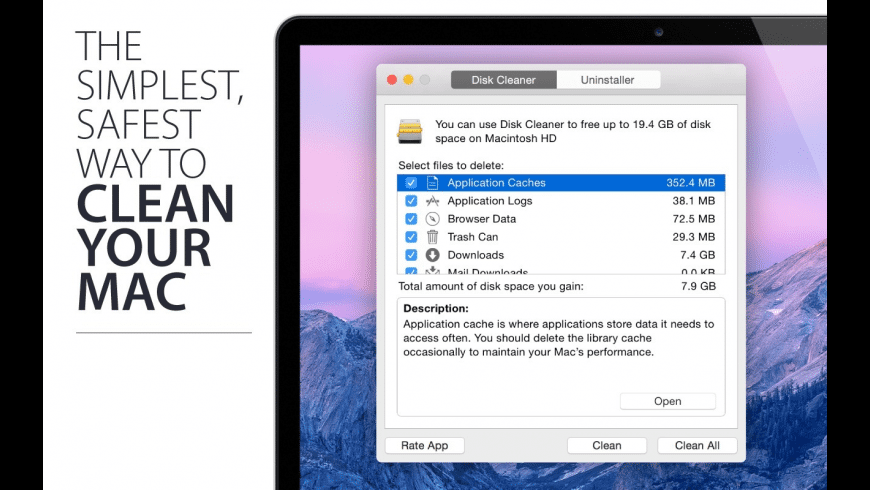Click the Application Caches row label
This screenshot has width=870, height=490.
[497, 183]
